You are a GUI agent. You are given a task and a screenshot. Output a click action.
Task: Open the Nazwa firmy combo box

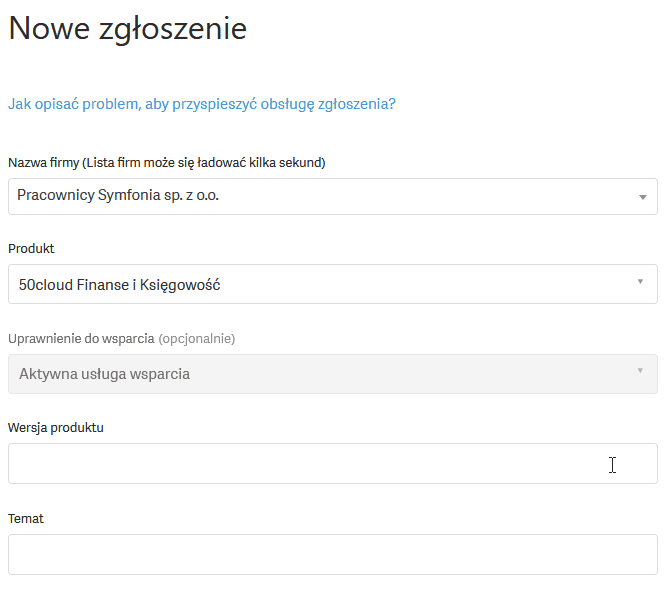click(x=333, y=197)
